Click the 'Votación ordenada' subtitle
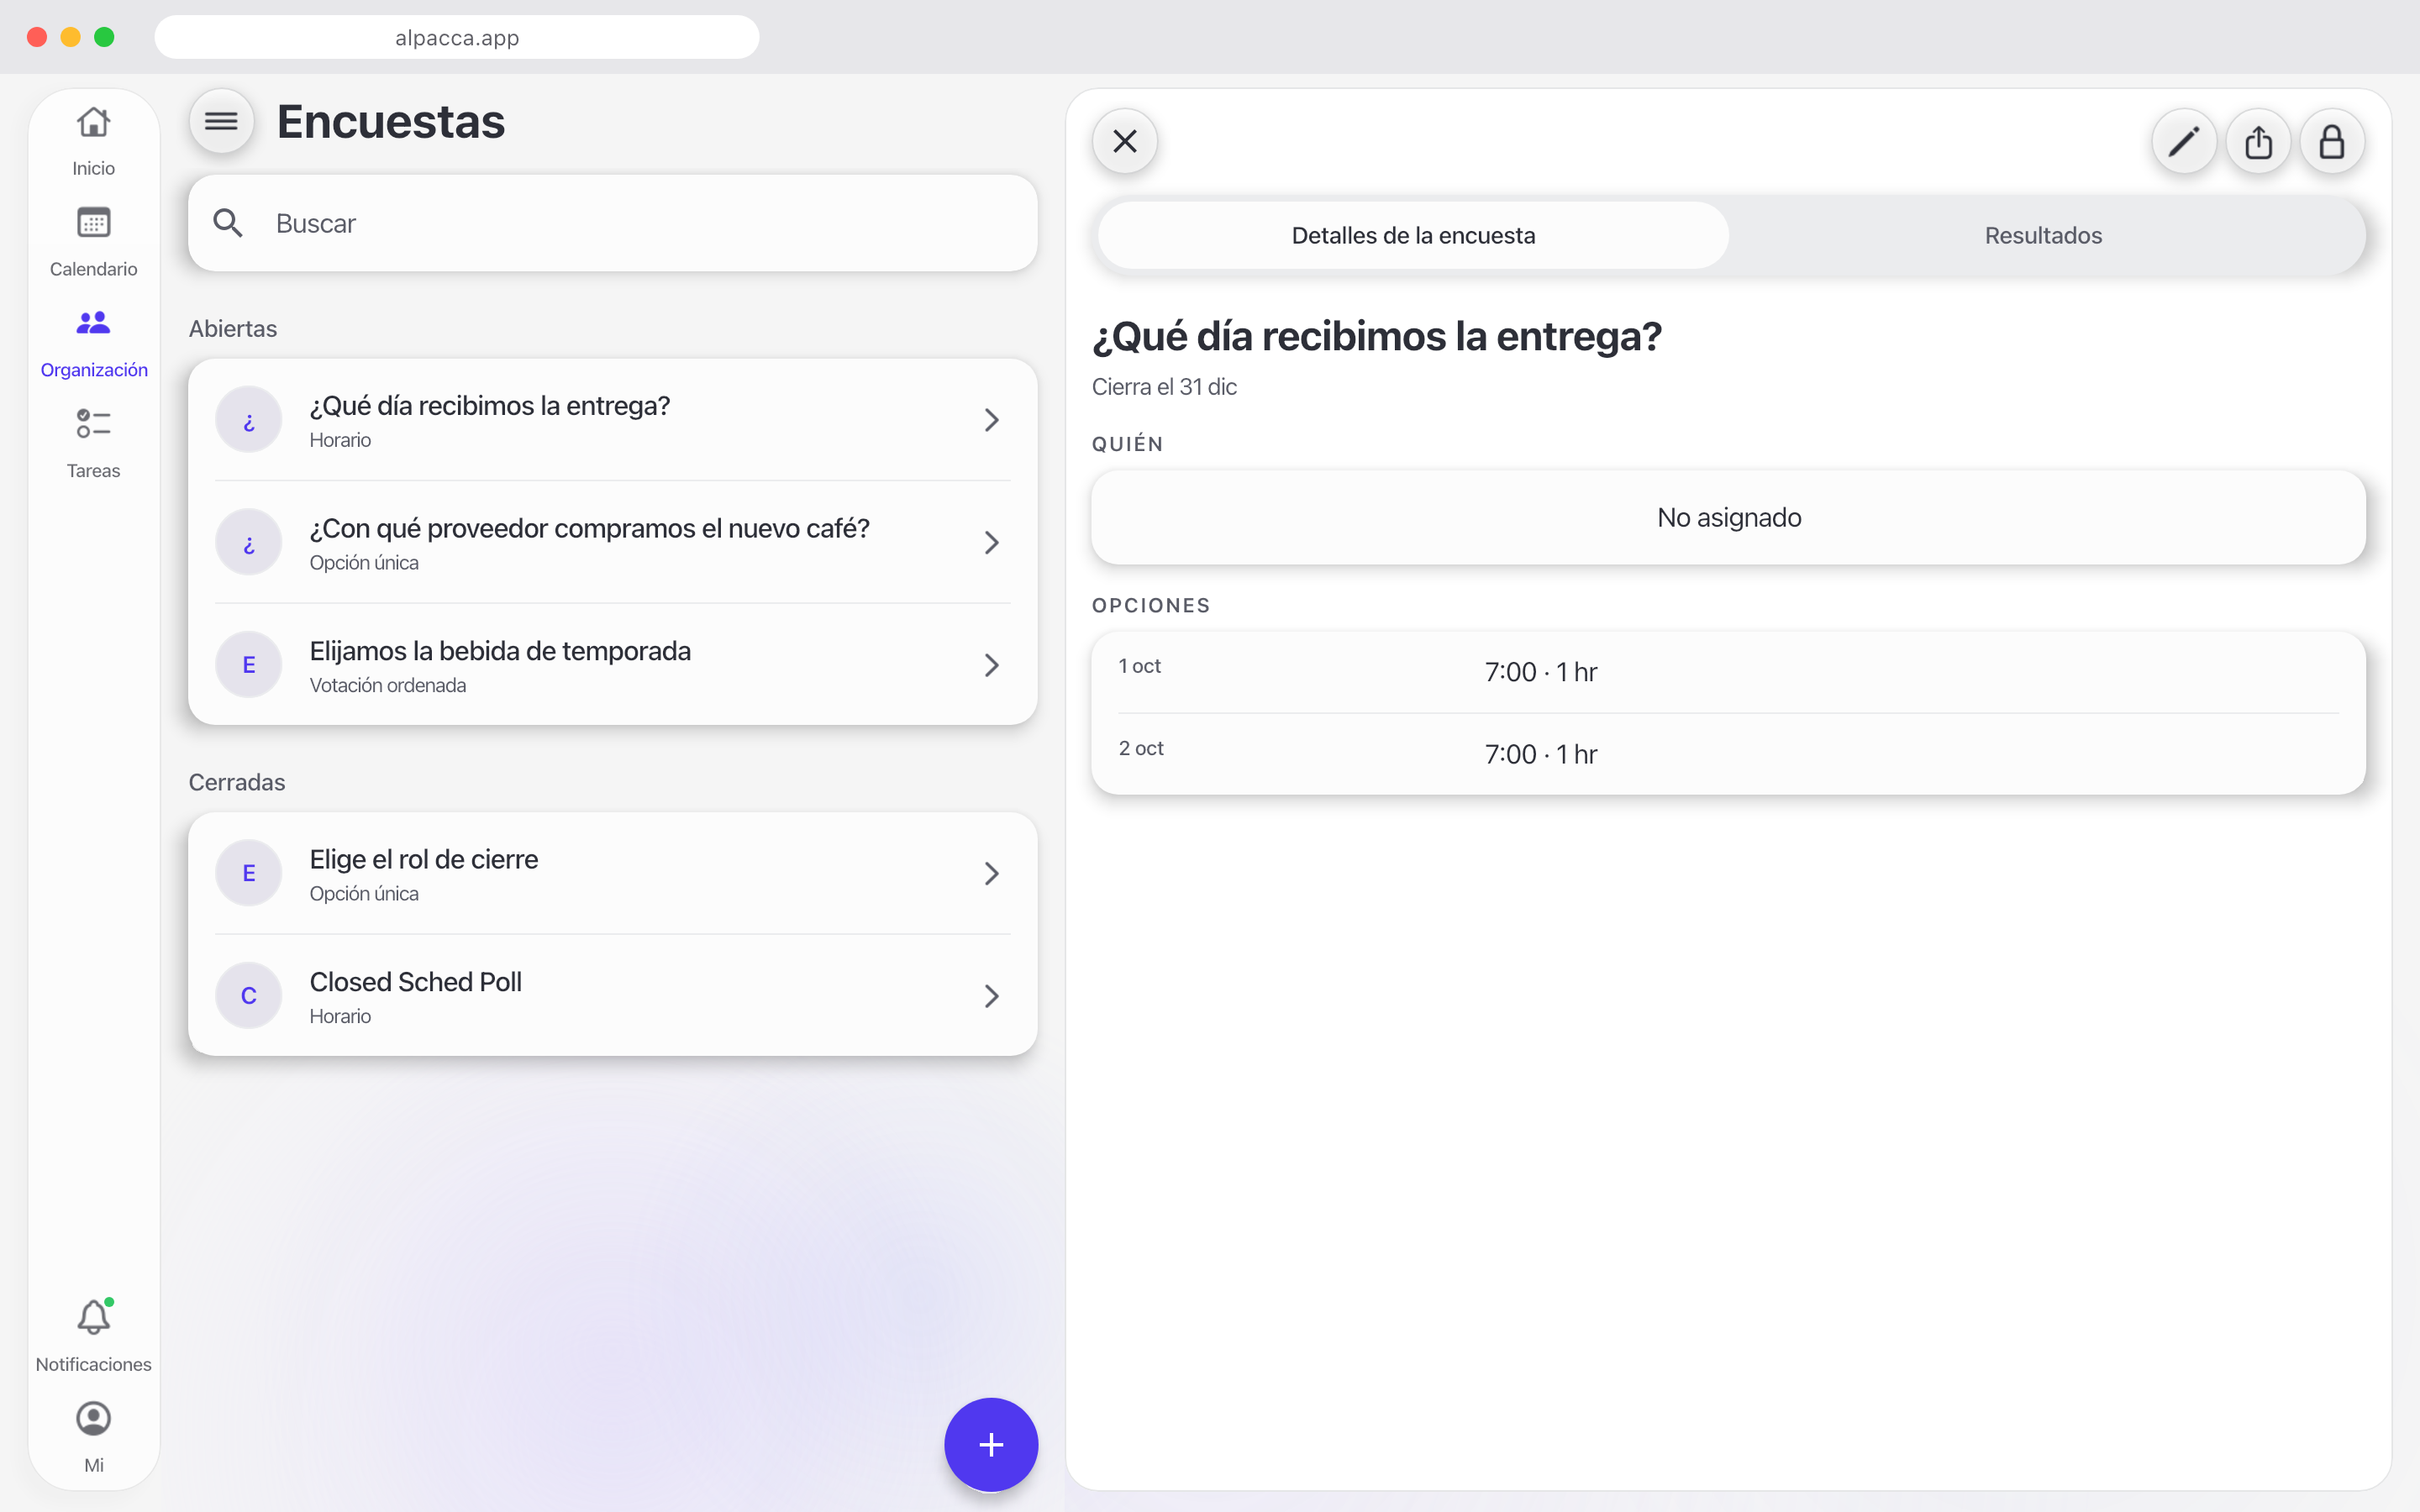The height and width of the screenshot is (1512, 2420). tap(388, 685)
